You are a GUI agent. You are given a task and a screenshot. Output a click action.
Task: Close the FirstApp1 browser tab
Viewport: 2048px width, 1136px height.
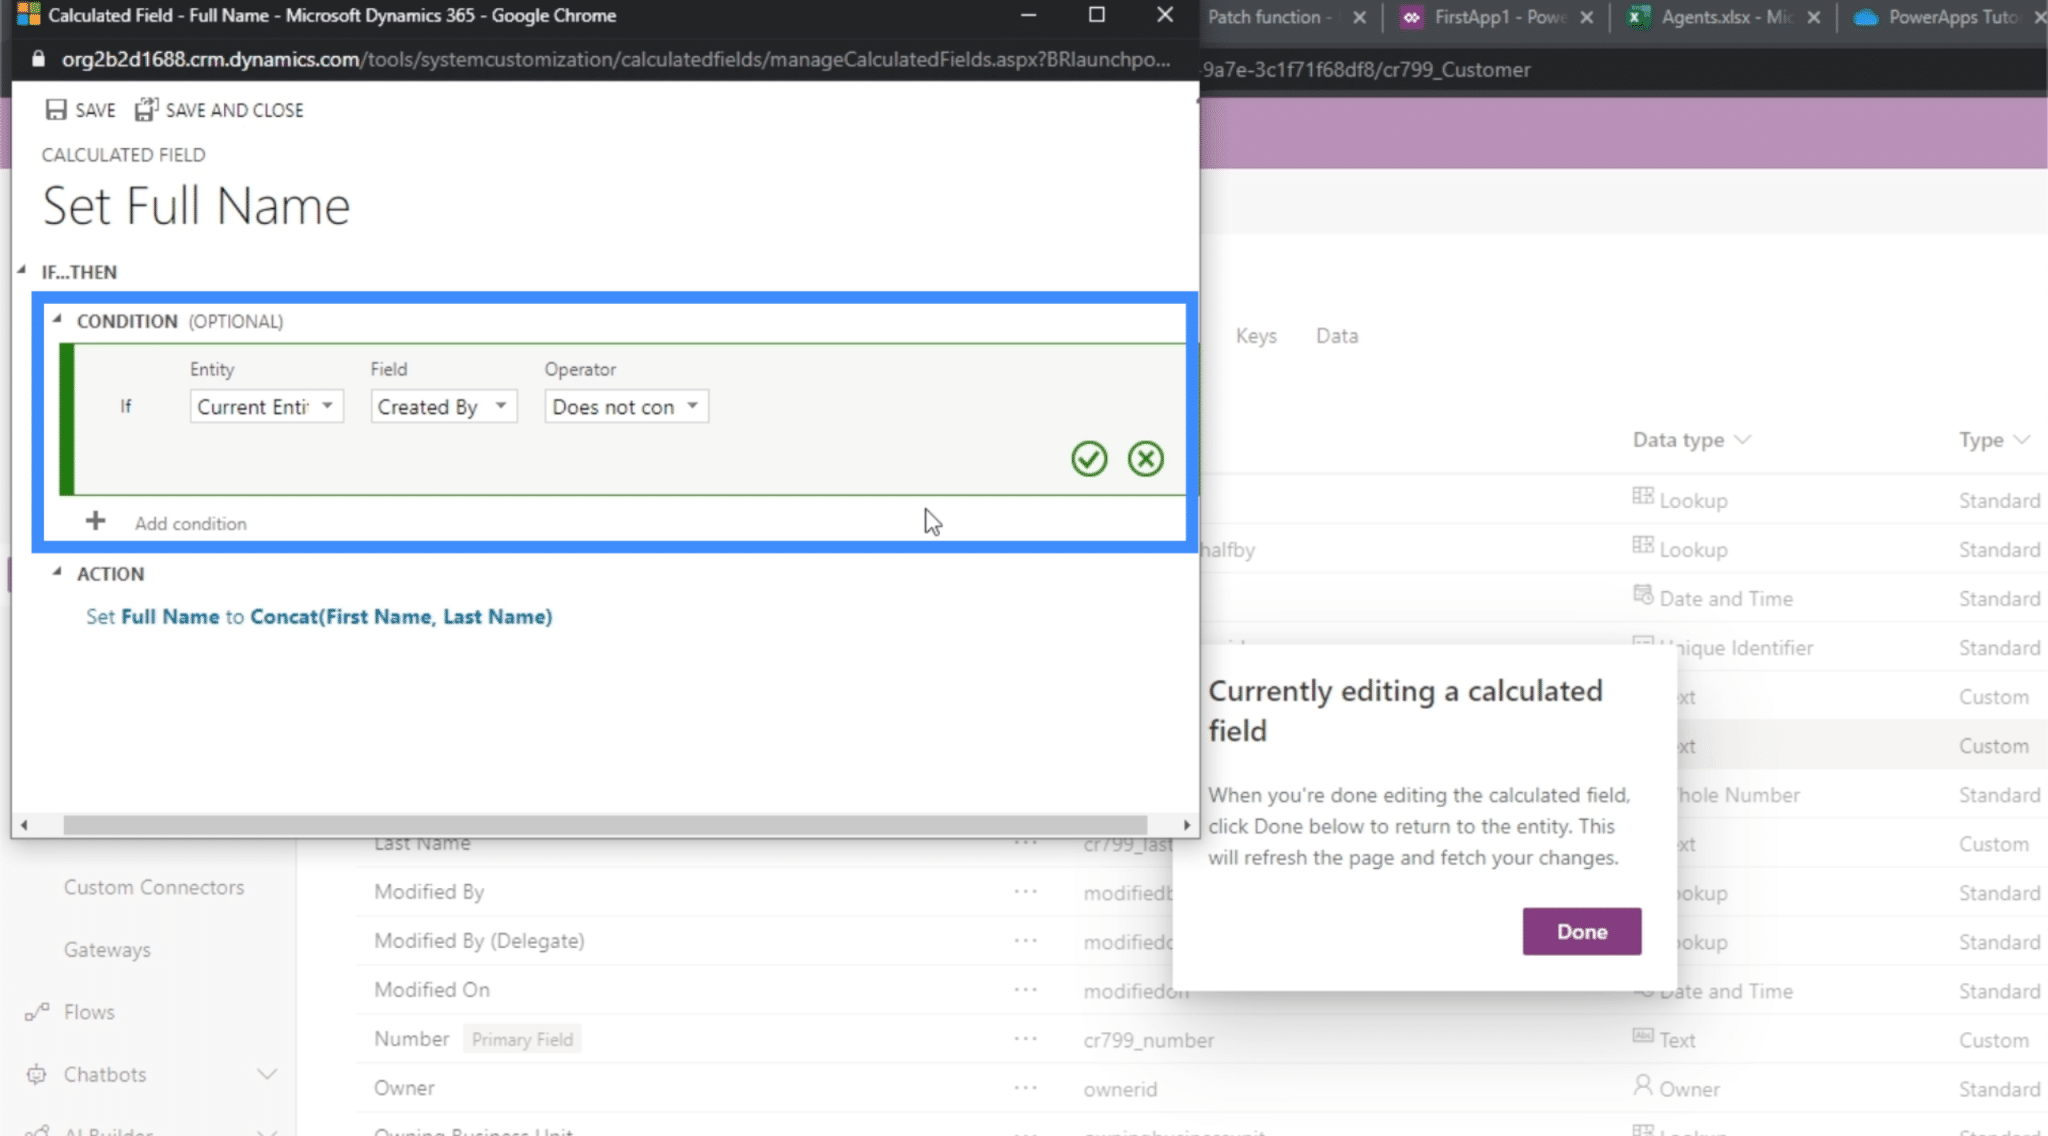pos(1586,17)
